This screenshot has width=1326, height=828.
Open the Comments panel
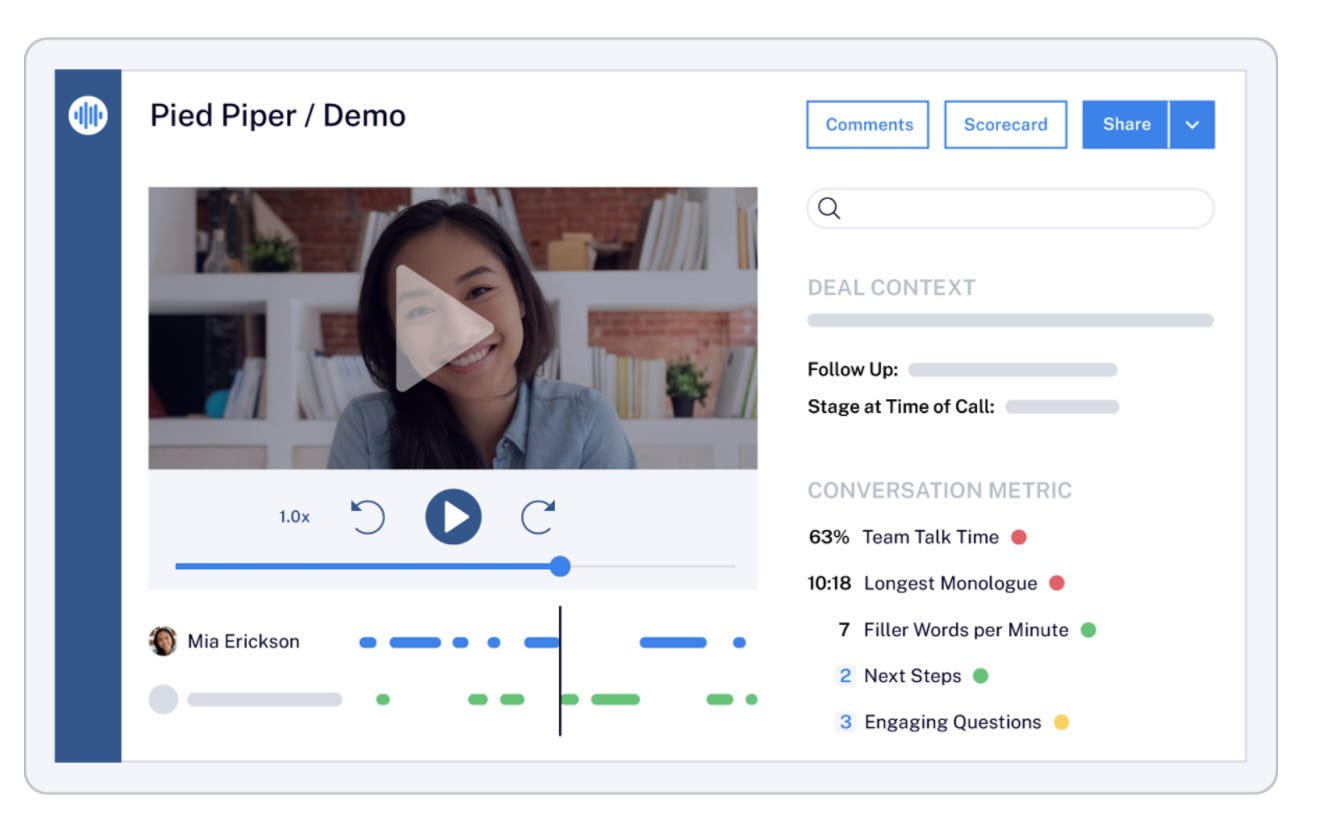tap(868, 125)
